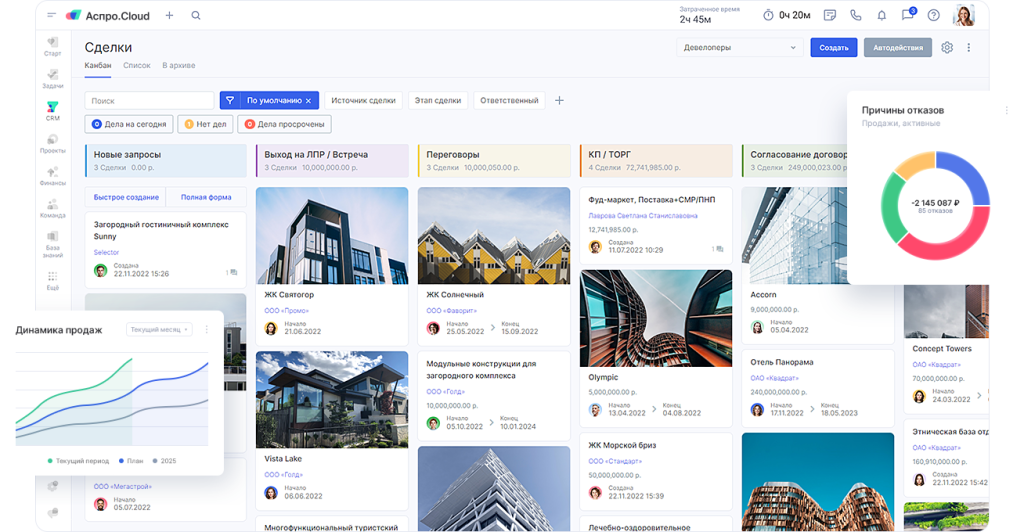This screenshot has height=532, width=1024.
Task: Switch to the В архиве tab
Action: 178,66
